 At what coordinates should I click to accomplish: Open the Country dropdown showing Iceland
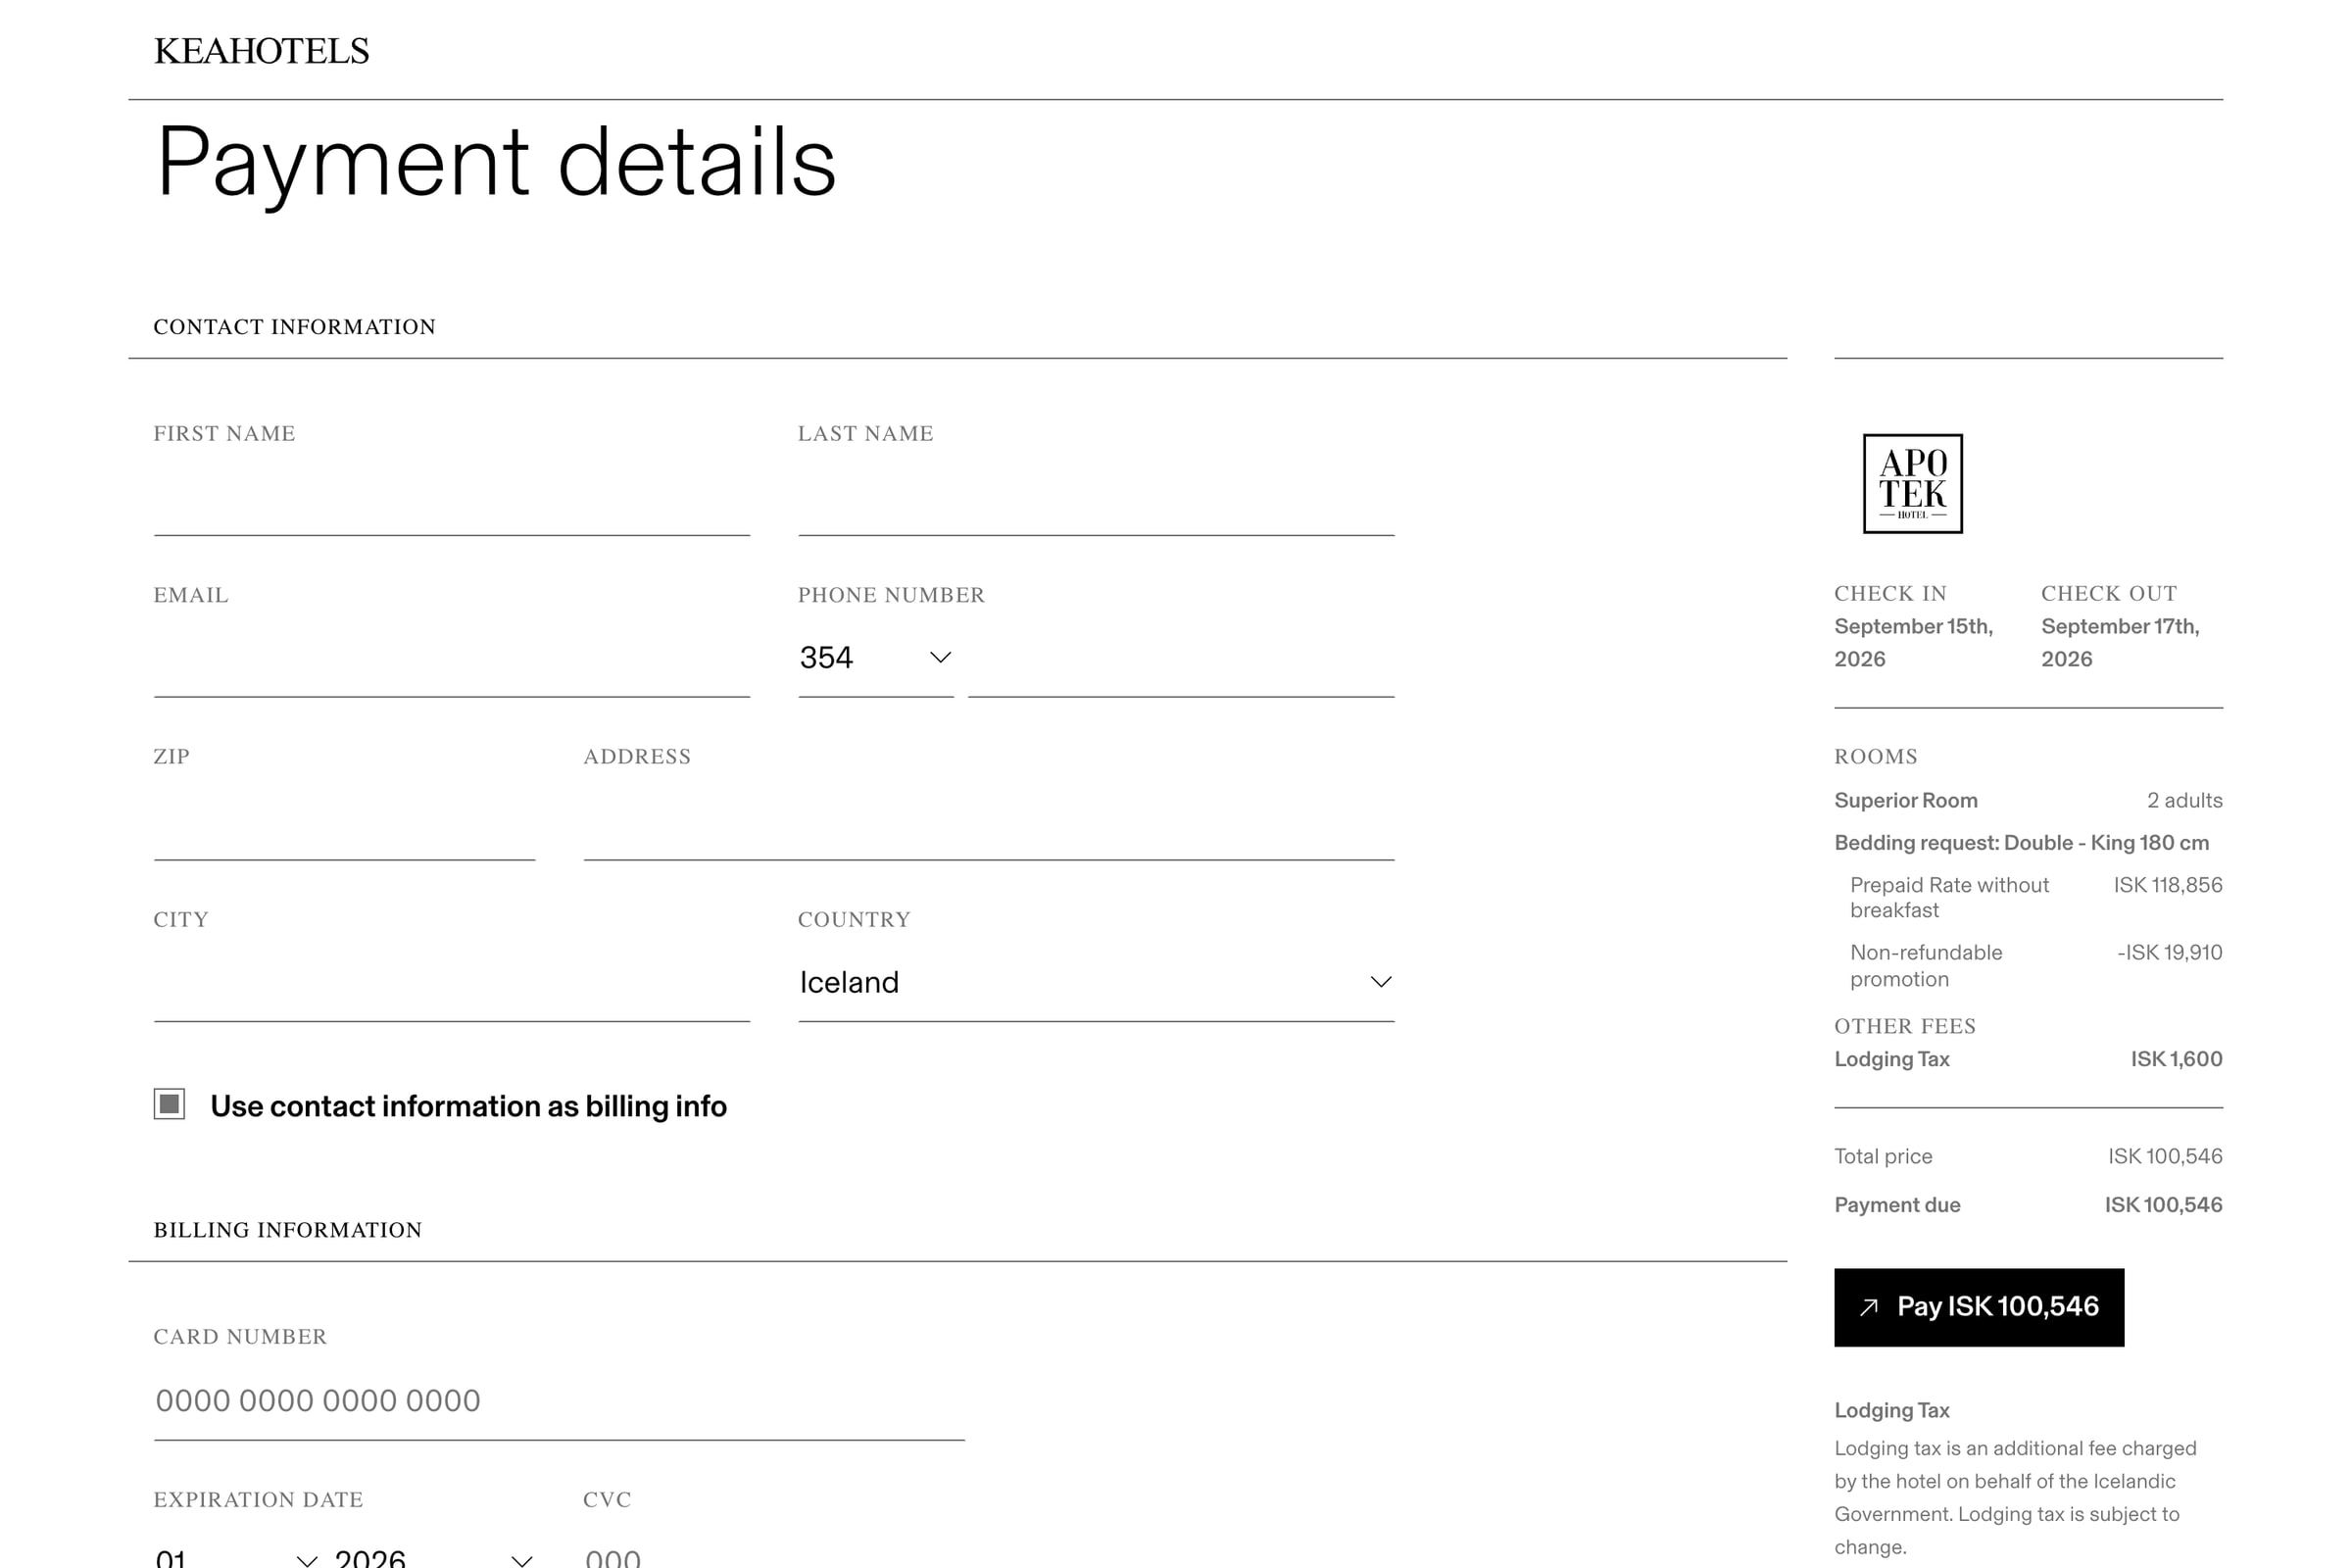tap(1096, 983)
